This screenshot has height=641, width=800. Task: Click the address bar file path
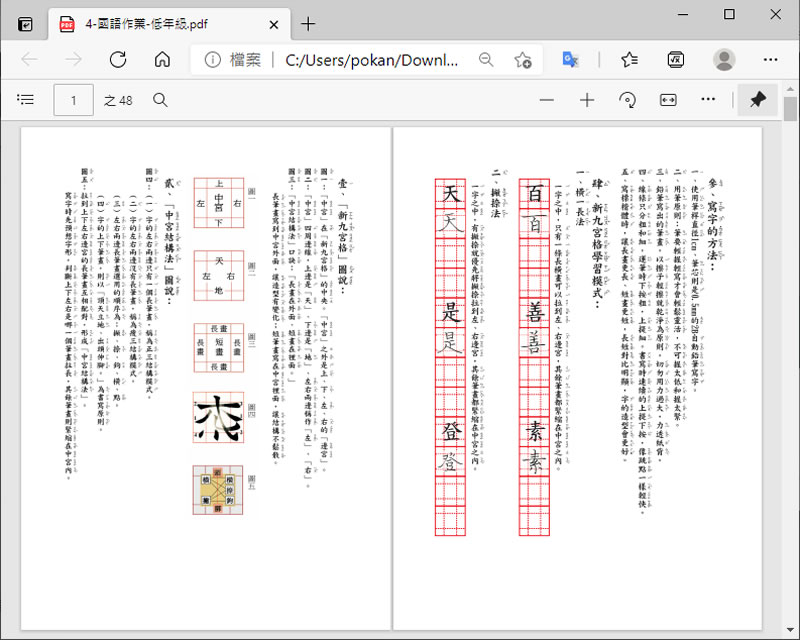click(370, 60)
